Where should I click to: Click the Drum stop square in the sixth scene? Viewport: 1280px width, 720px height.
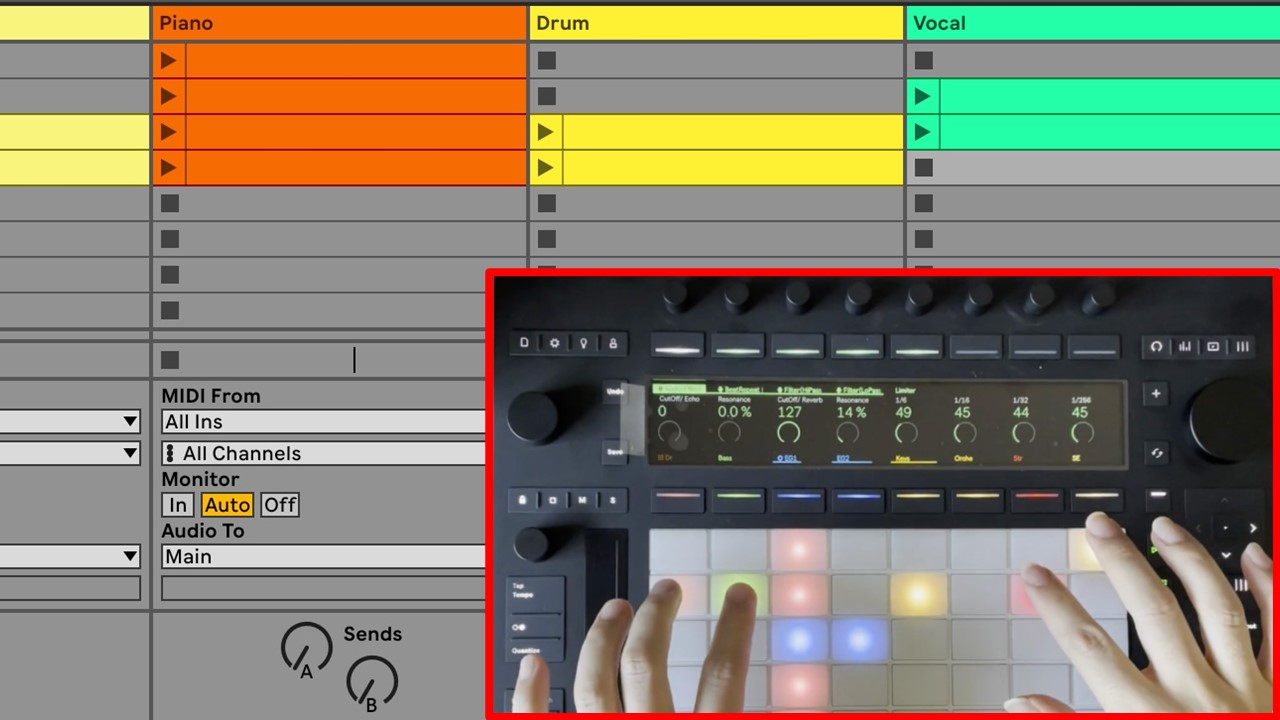546,239
